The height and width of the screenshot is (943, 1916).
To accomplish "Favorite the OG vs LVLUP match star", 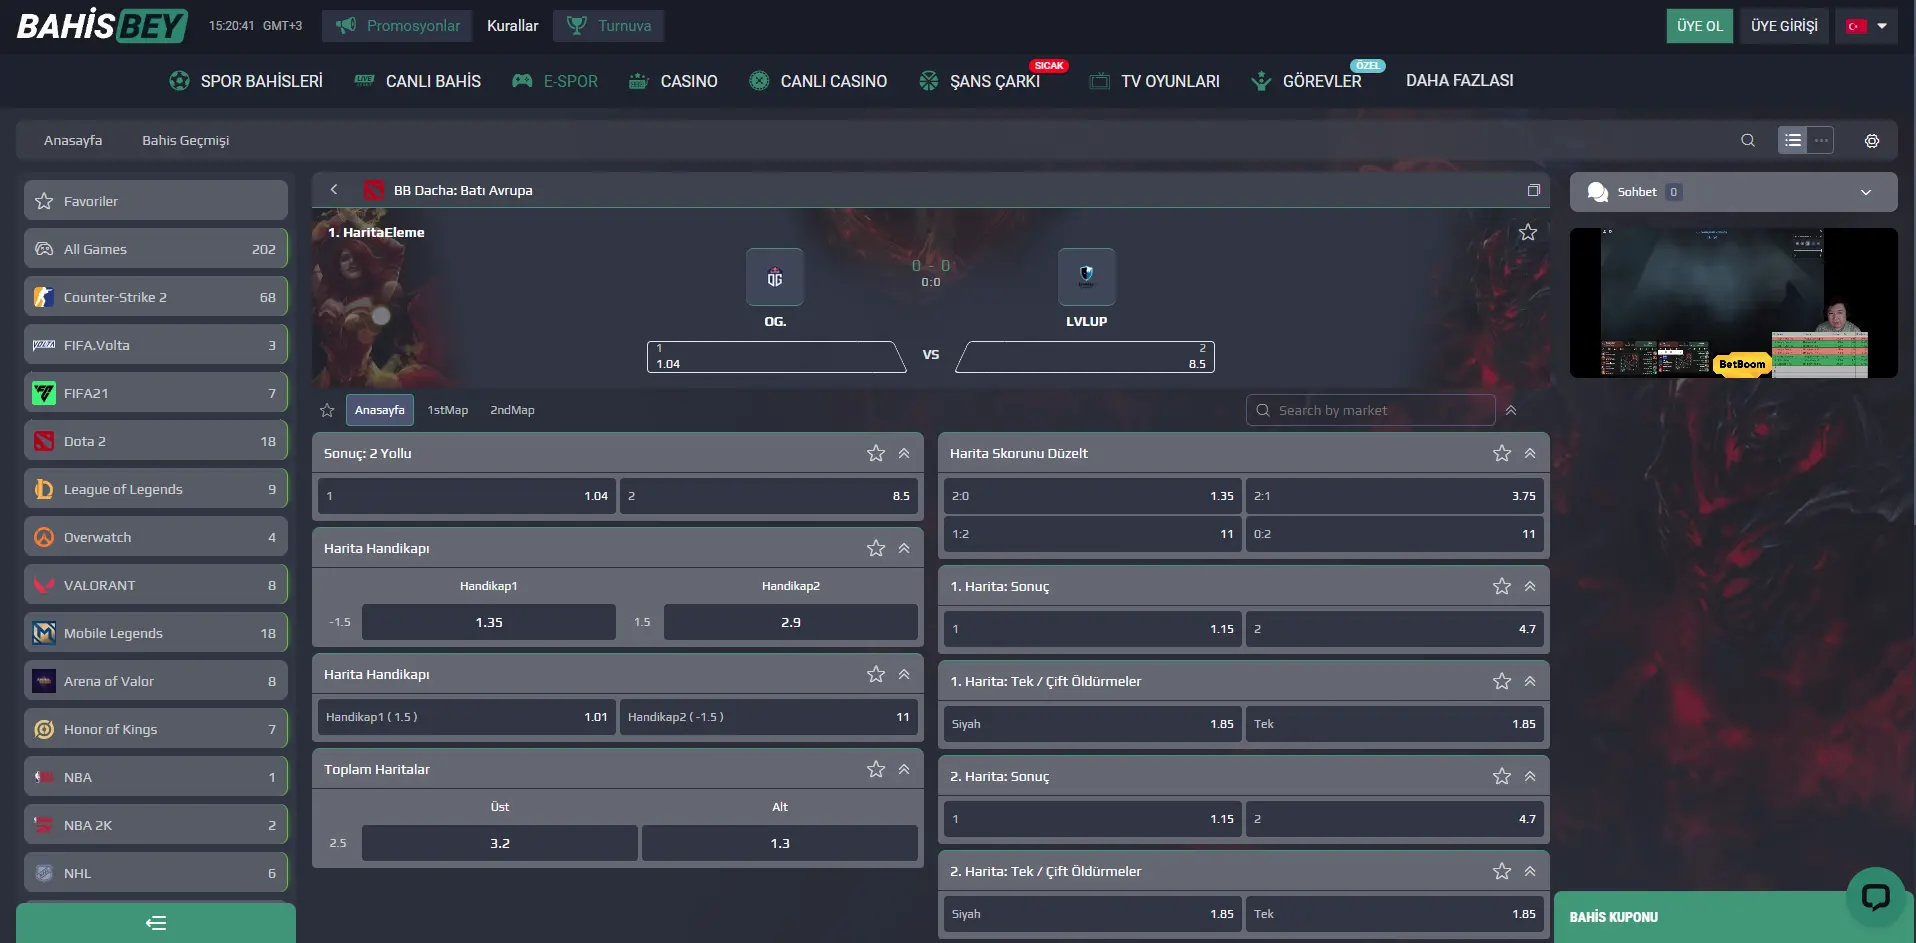I will tap(1528, 232).
